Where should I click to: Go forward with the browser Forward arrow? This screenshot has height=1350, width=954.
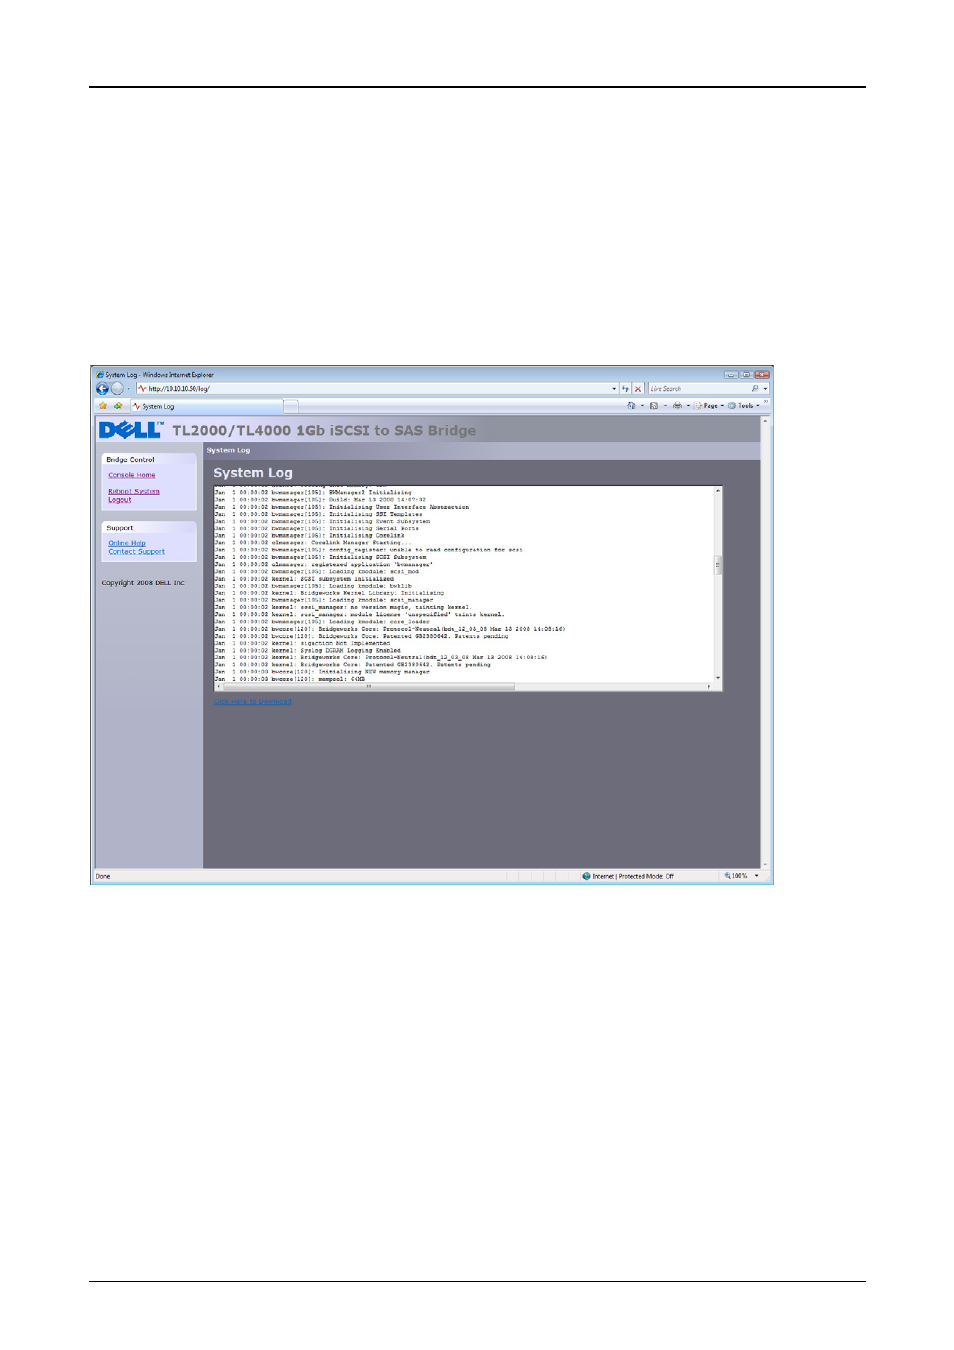[117, 389]
